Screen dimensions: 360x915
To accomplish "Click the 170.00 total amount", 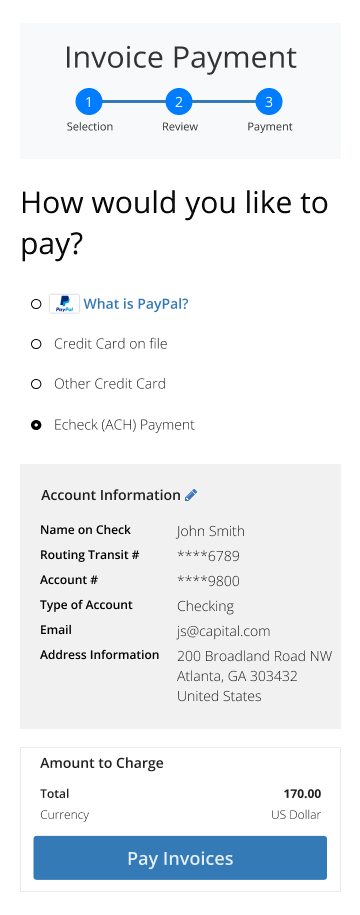I will pos(302,794).
